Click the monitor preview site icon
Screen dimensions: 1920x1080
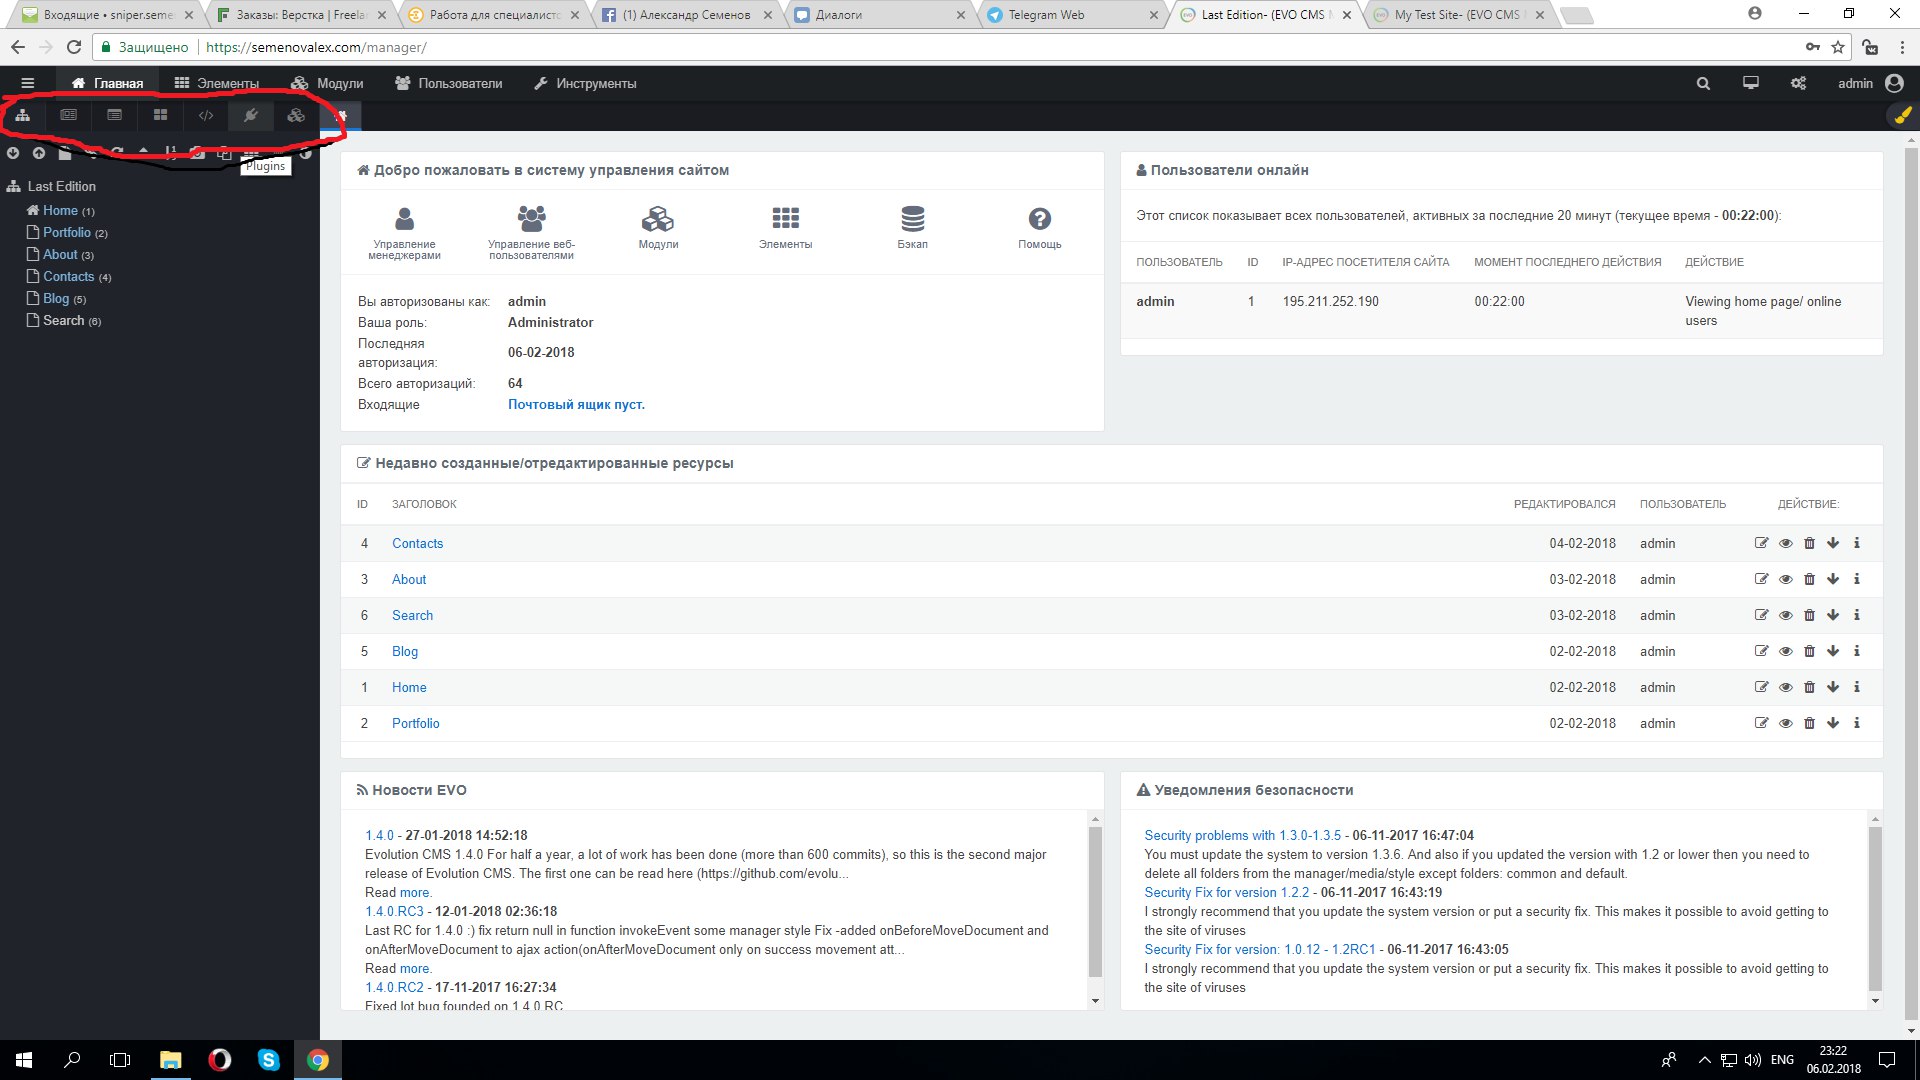(1750, 83)
